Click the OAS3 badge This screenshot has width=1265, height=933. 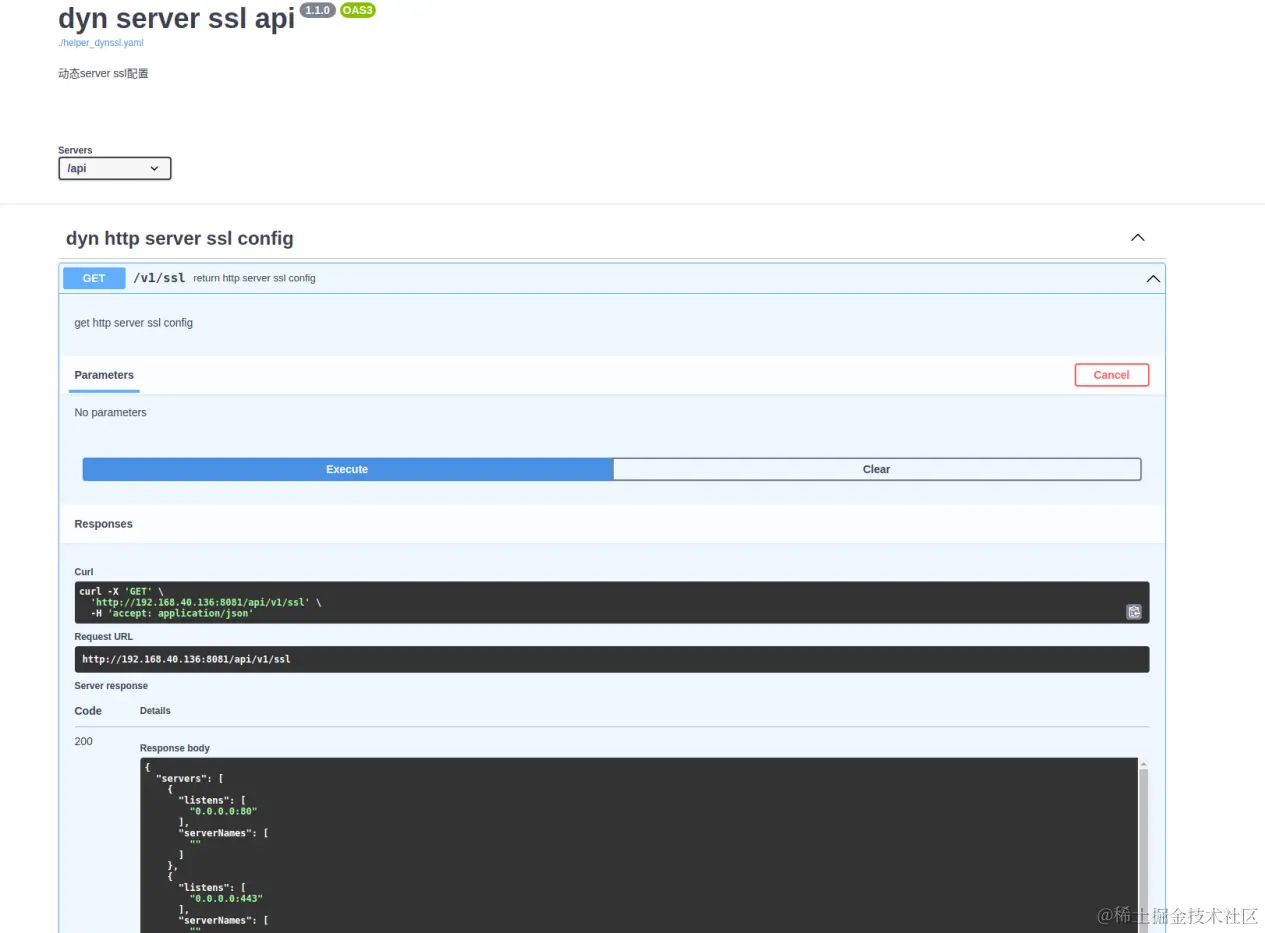(358, 10)
